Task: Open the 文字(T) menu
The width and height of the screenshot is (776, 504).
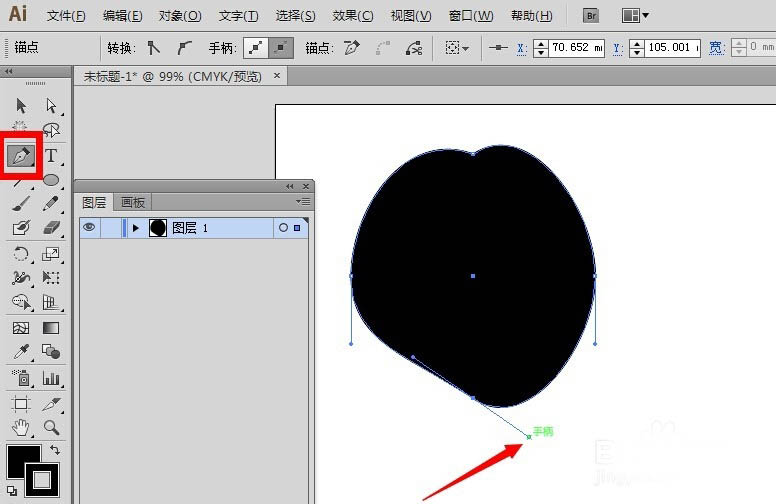Action: (238, 16)
